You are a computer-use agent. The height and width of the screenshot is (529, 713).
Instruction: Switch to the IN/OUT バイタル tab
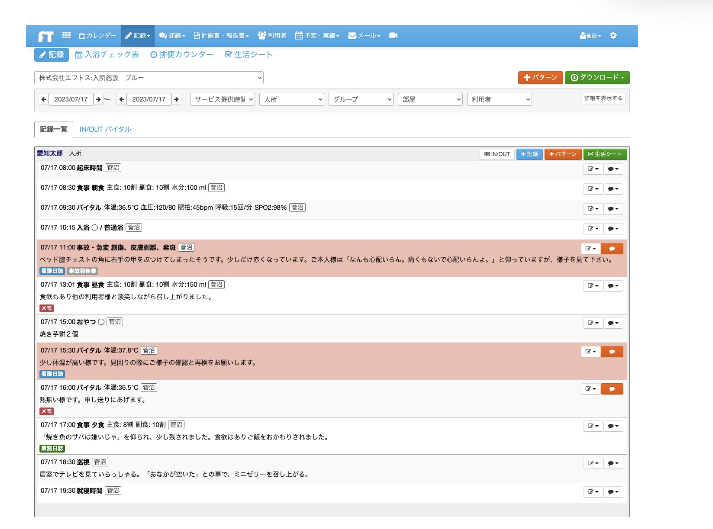pos(105,129)
